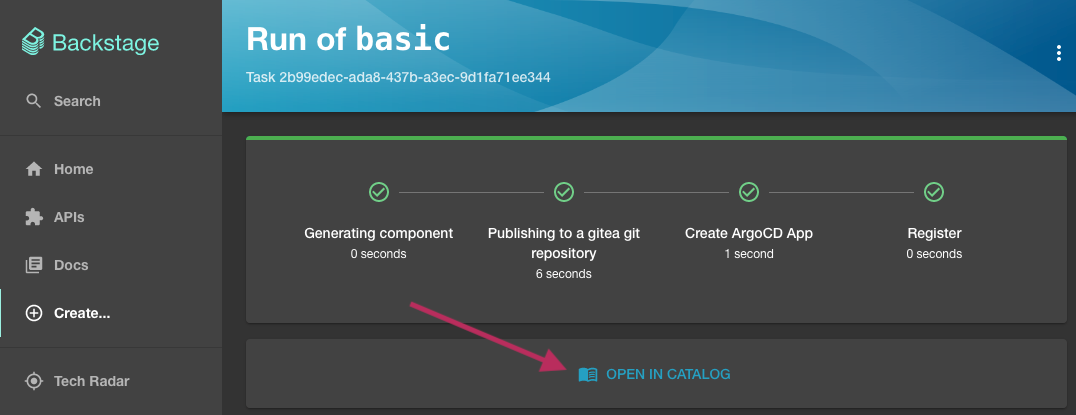Click the Create plus circle icon
This screenshot has width=1076, height=415.
[34, 313]
